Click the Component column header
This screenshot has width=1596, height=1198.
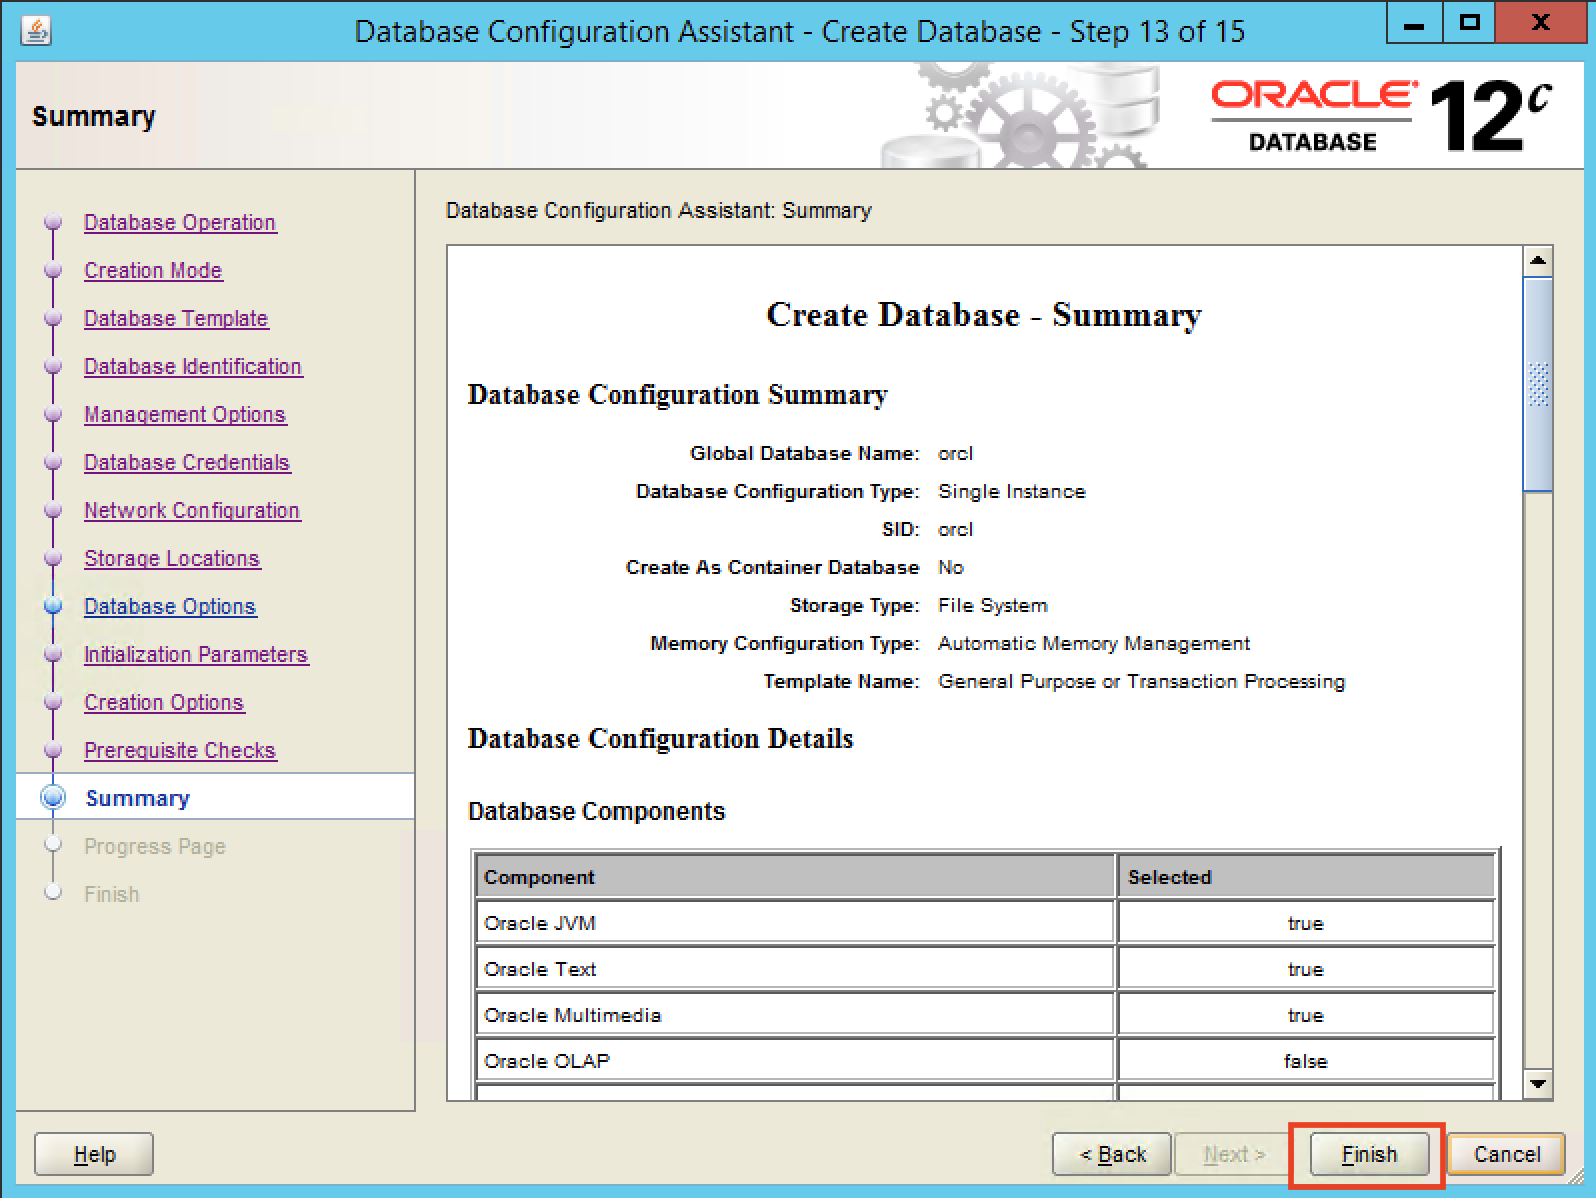794,877
